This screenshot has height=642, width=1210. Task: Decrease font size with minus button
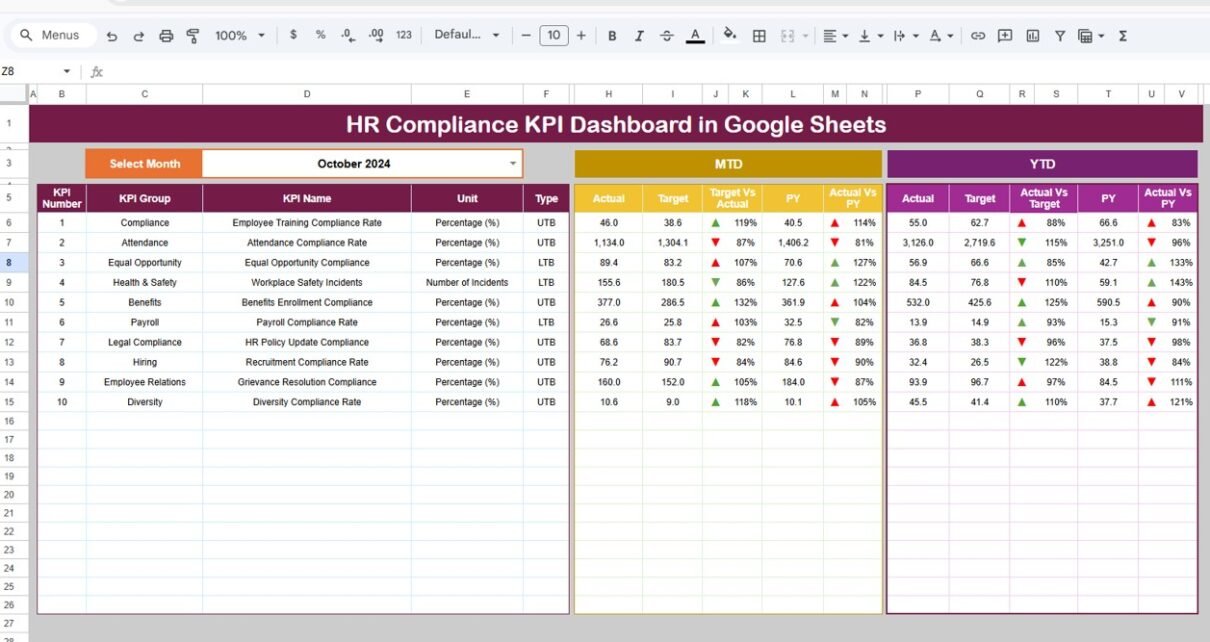[526, 35]
